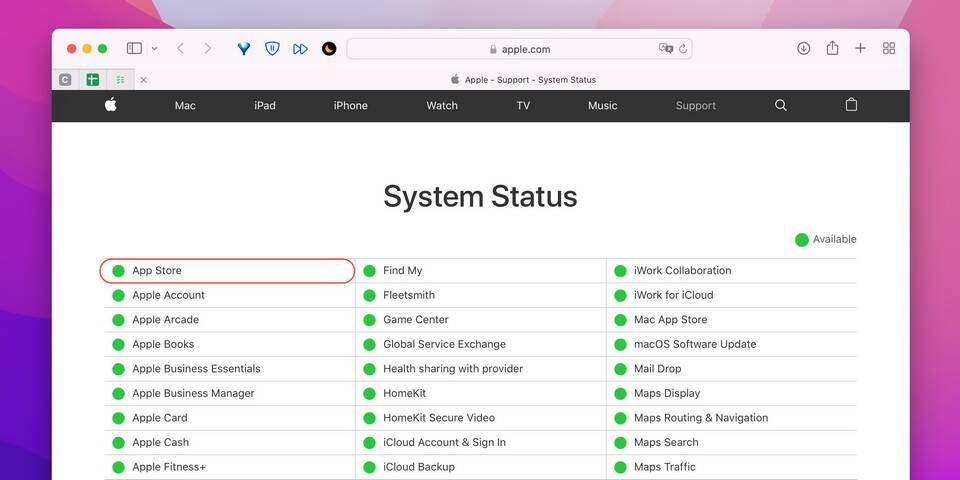Open the sidebar tab group dropdown arrow
960x480 pixels.
154,48
